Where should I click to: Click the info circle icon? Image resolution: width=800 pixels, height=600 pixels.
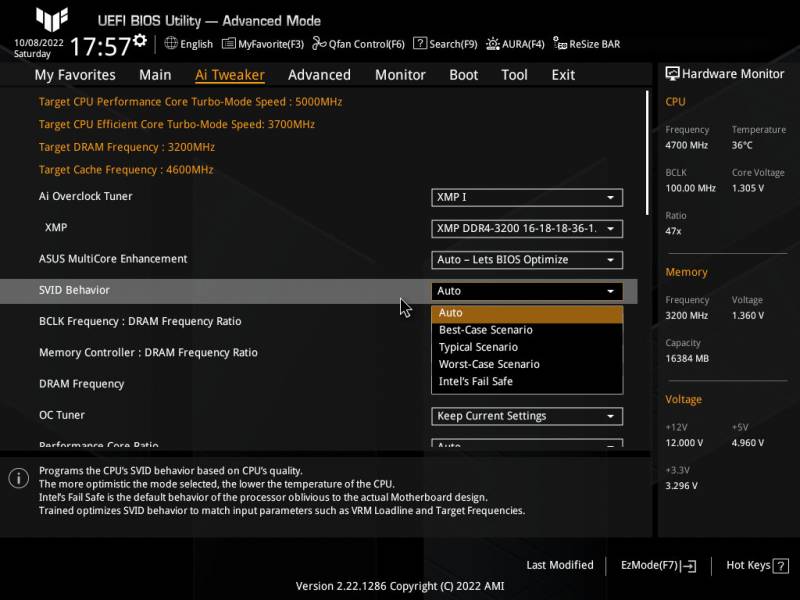click(x=19, y=478)
